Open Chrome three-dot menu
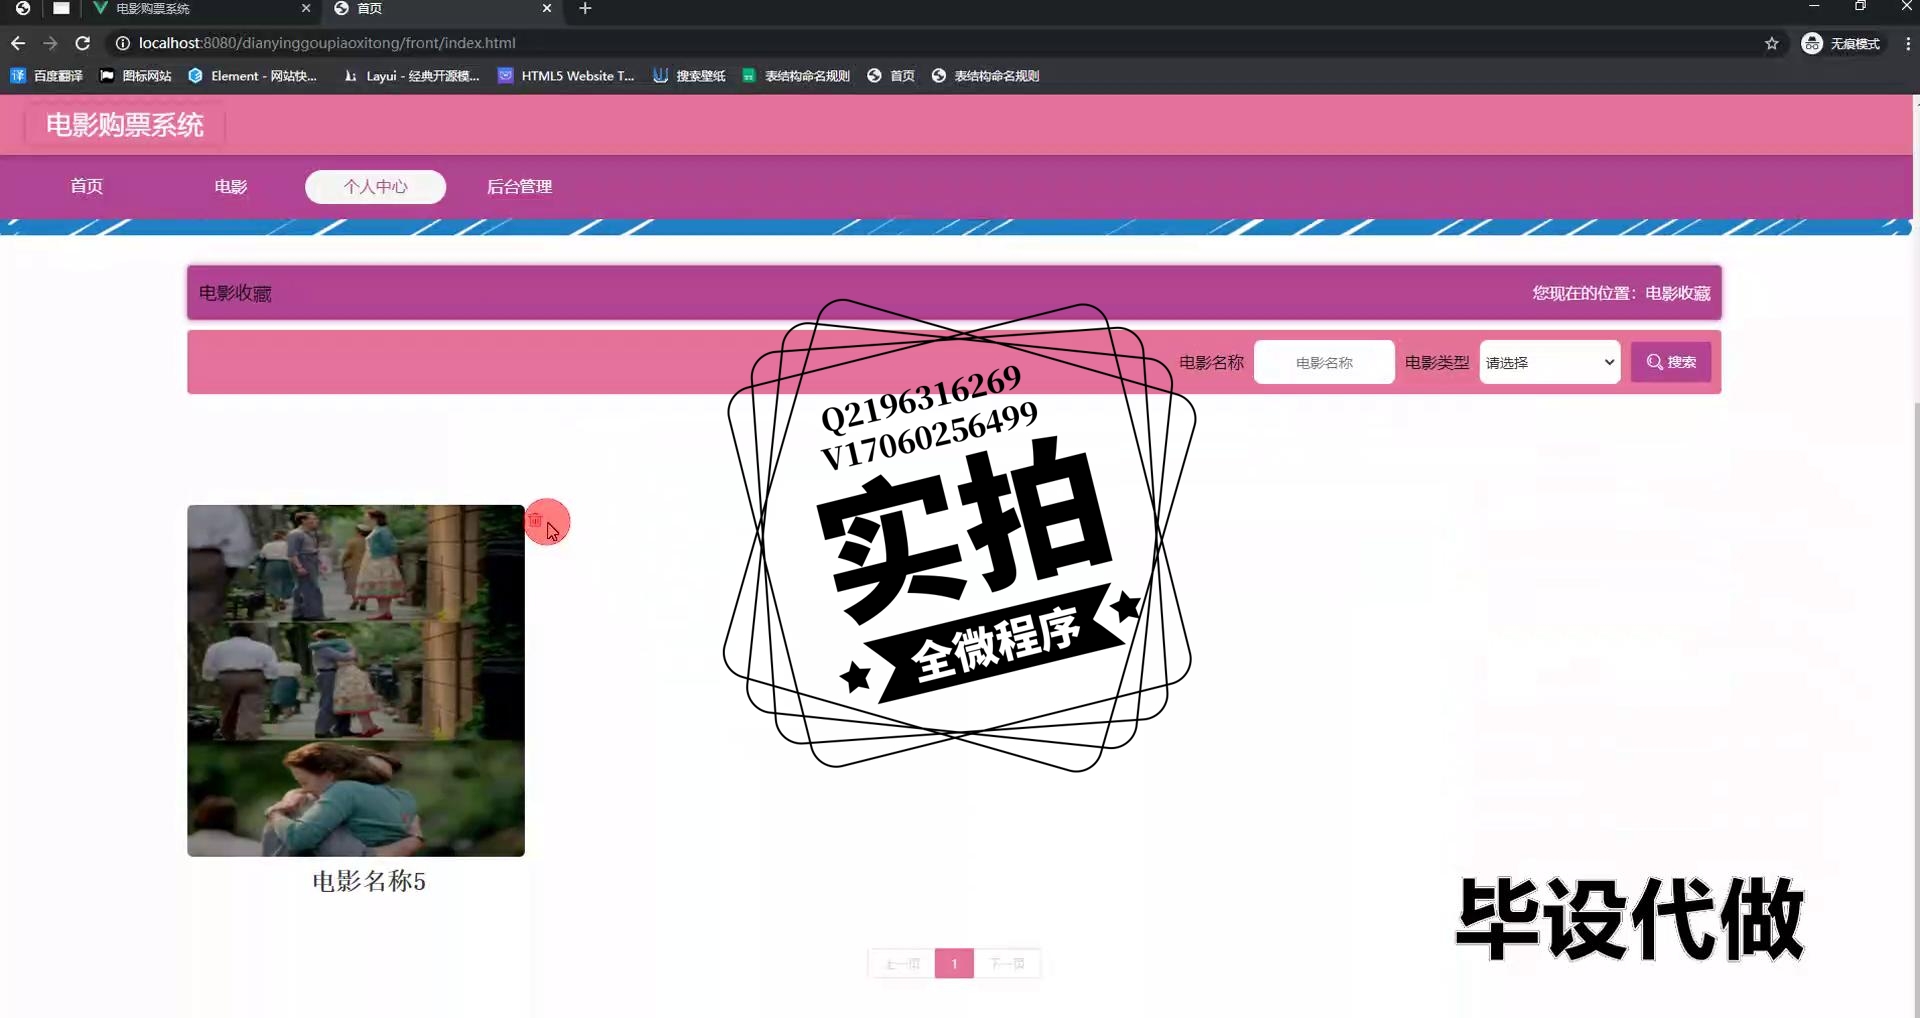 [x=1907, y=43]
